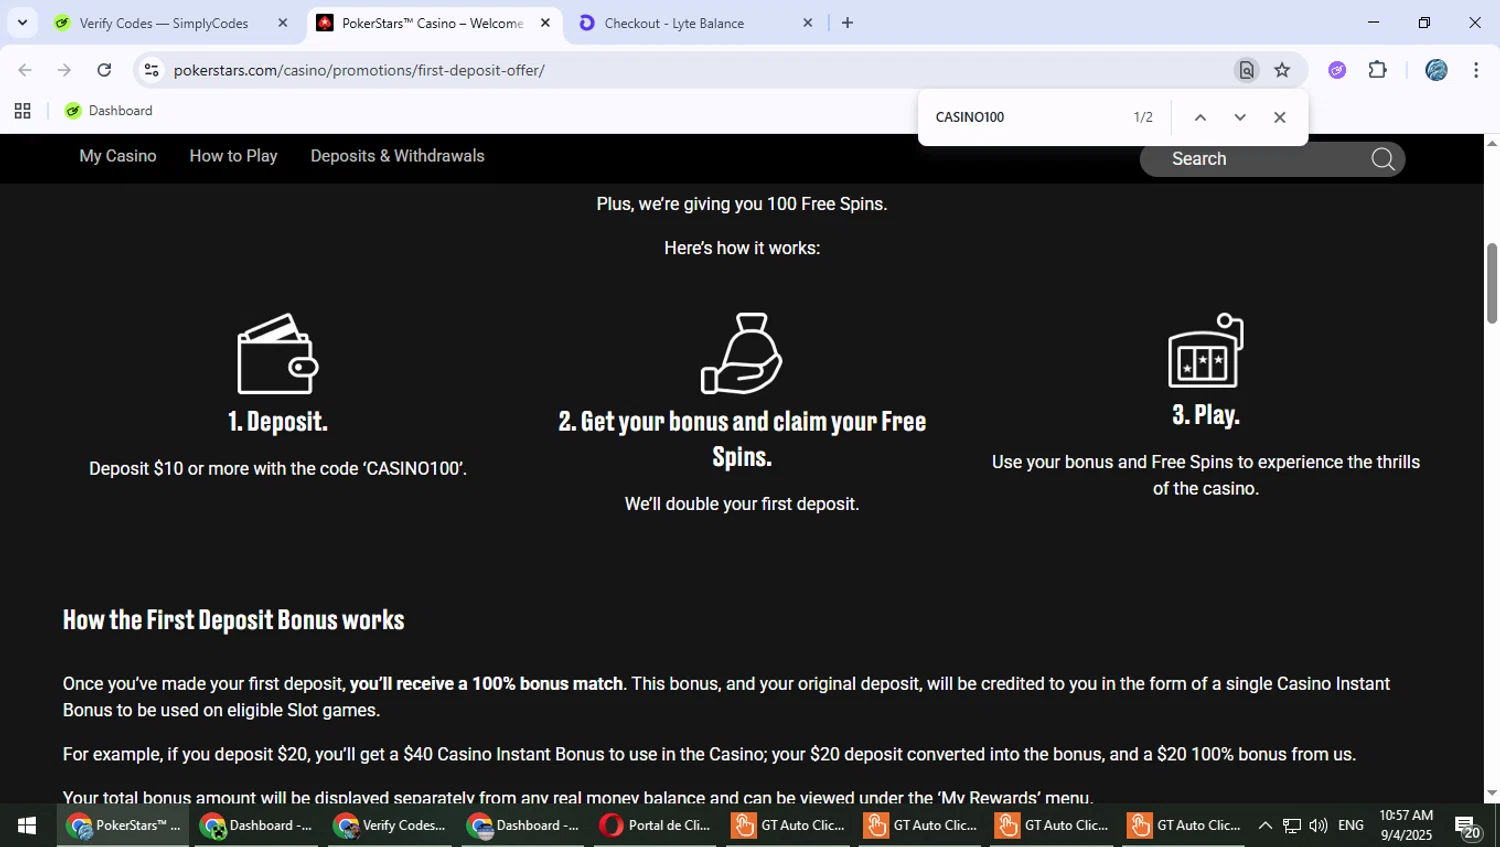Image resolution: width=1500 pixels, height=847 pixels.
Task: Click the page vertical scrollbar thumb
Action: click(1491, 283)
